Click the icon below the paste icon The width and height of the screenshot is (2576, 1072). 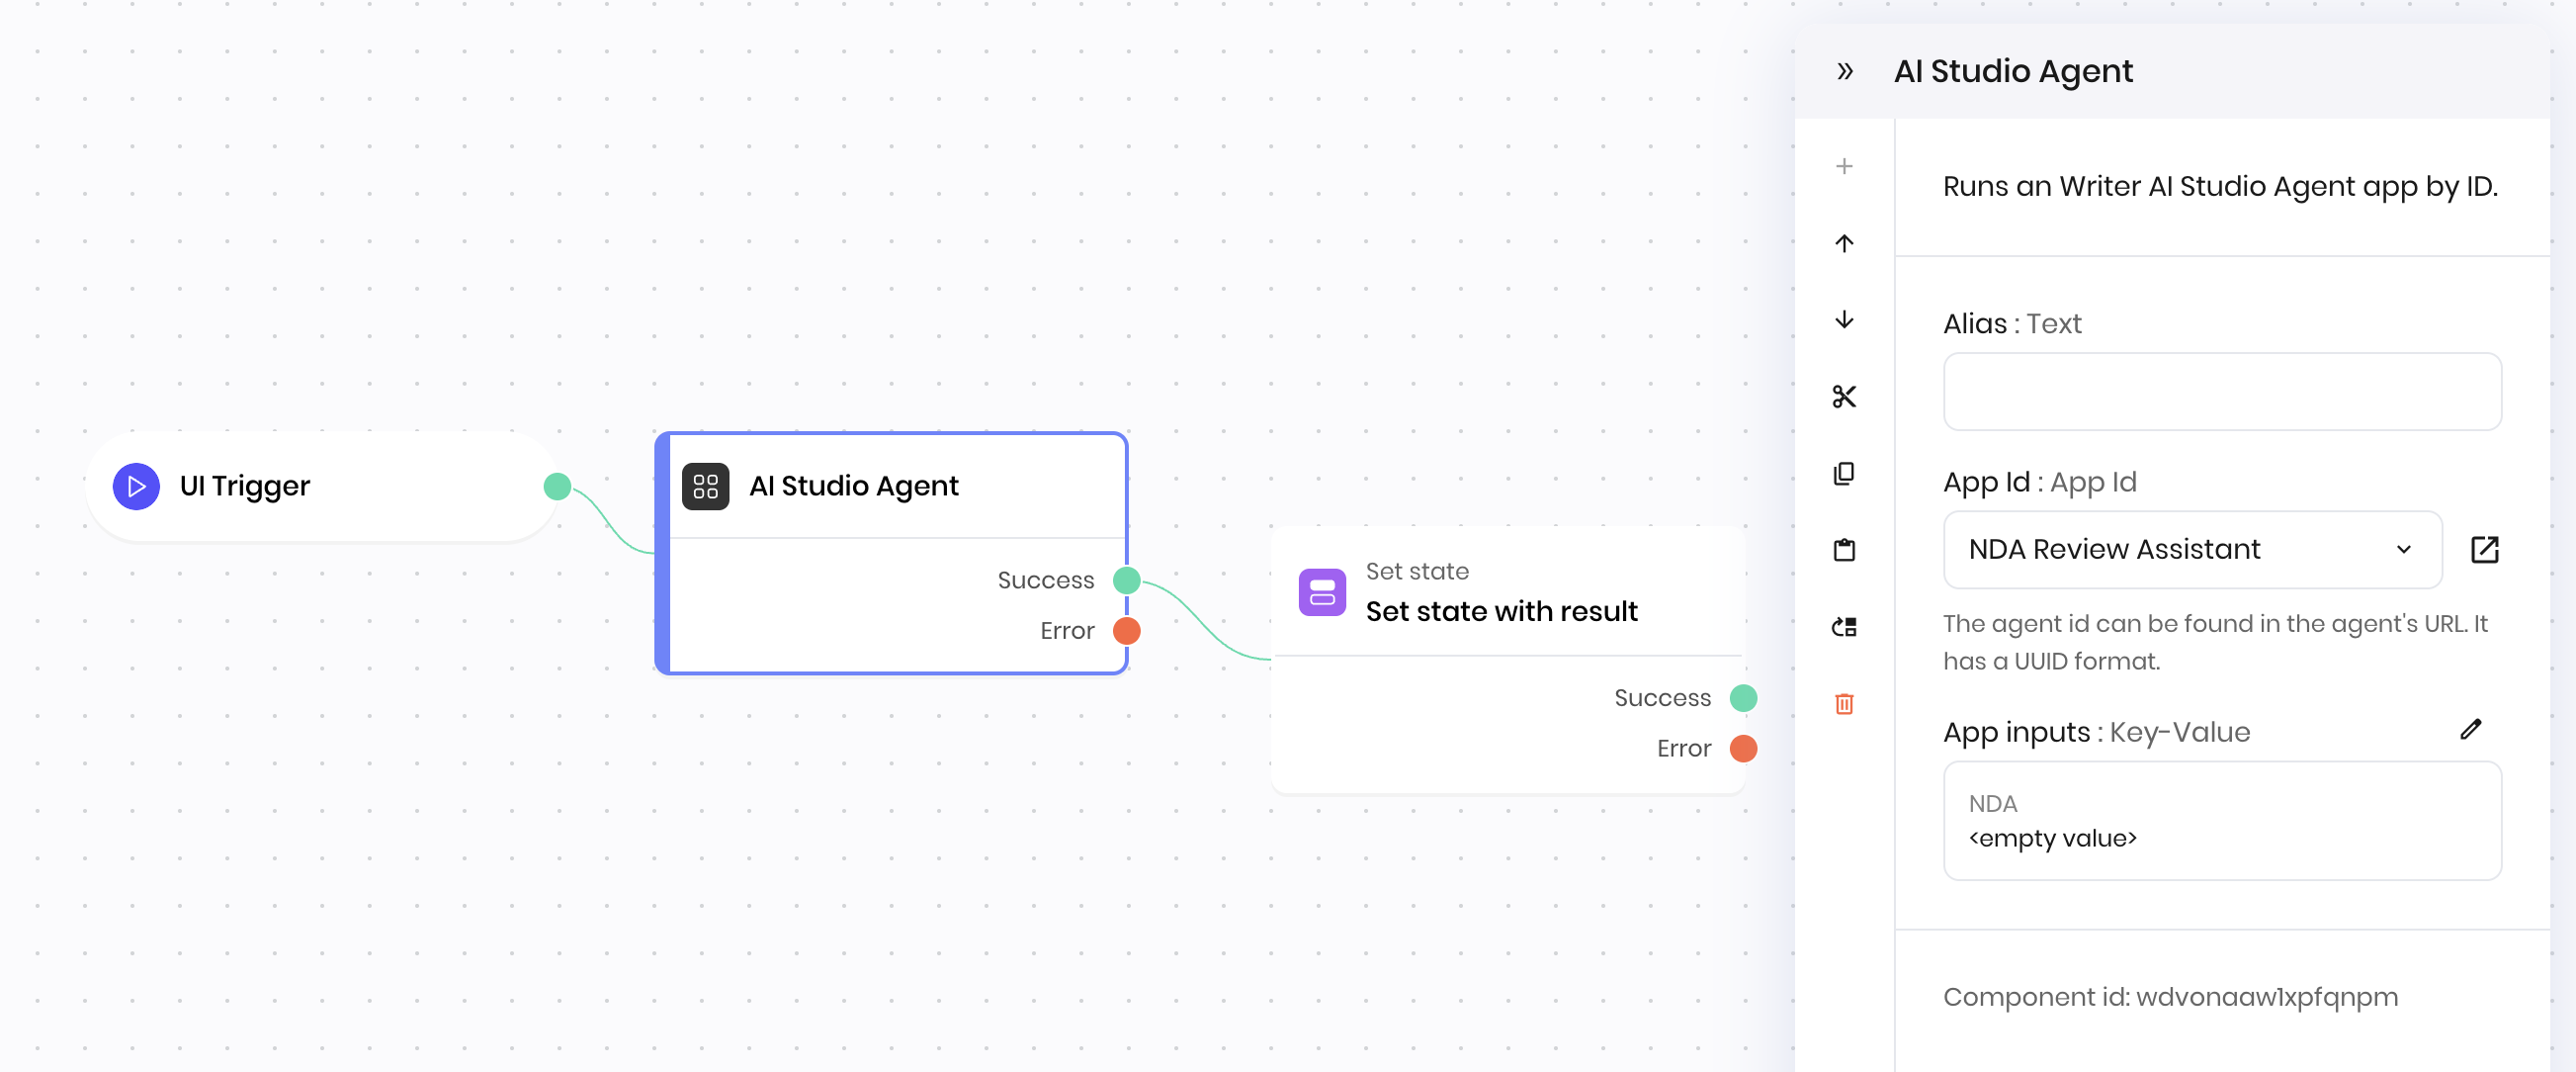click(x=1844, y=627)
